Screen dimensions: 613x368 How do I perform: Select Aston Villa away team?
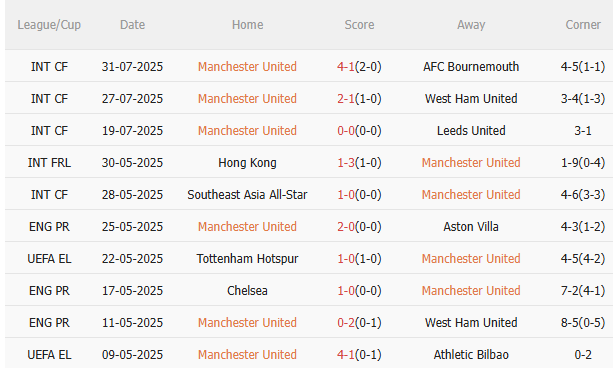click(471, 227)
